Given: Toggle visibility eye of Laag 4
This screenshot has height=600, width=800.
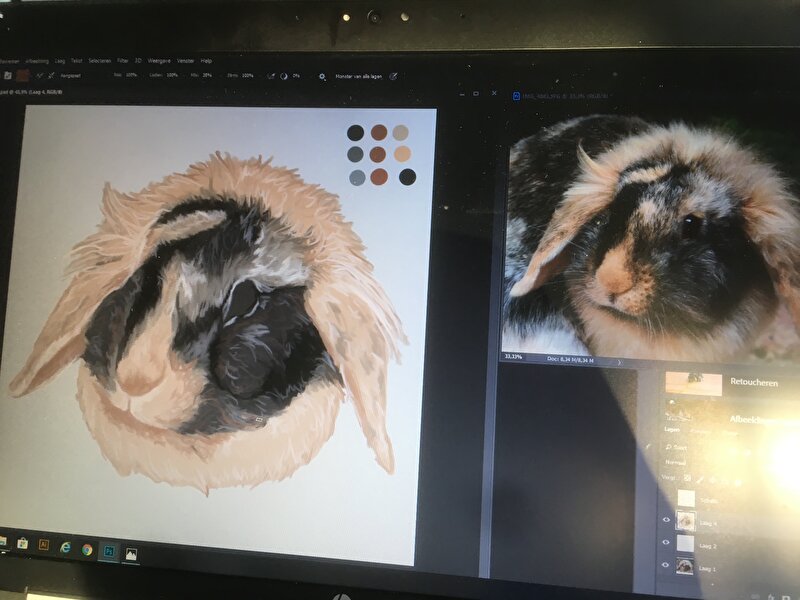Looking at the screenshot, I should tap(666, 520).
